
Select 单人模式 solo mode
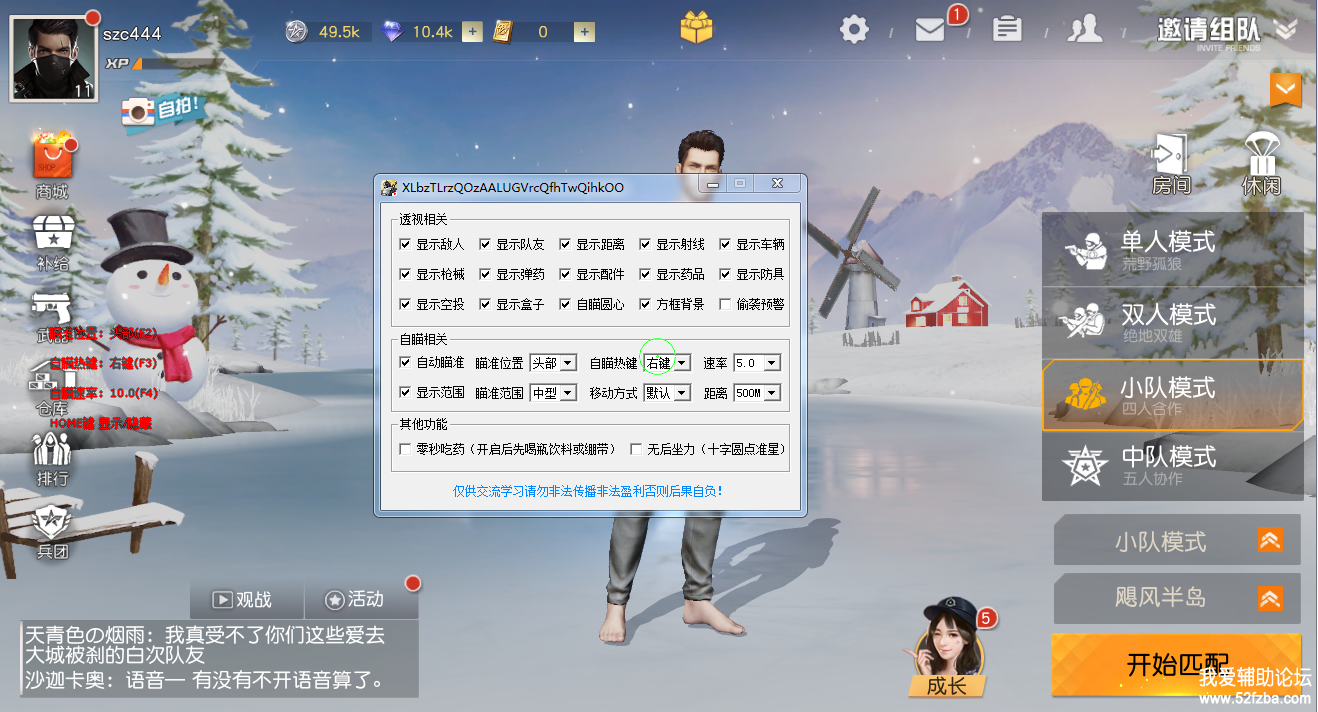pos(1173,249)
